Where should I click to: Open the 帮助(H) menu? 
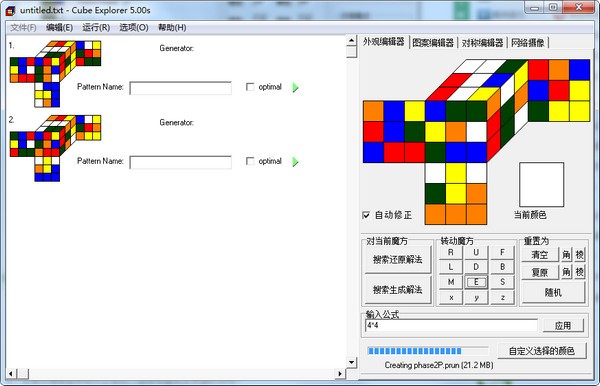(x=172, y=28)
